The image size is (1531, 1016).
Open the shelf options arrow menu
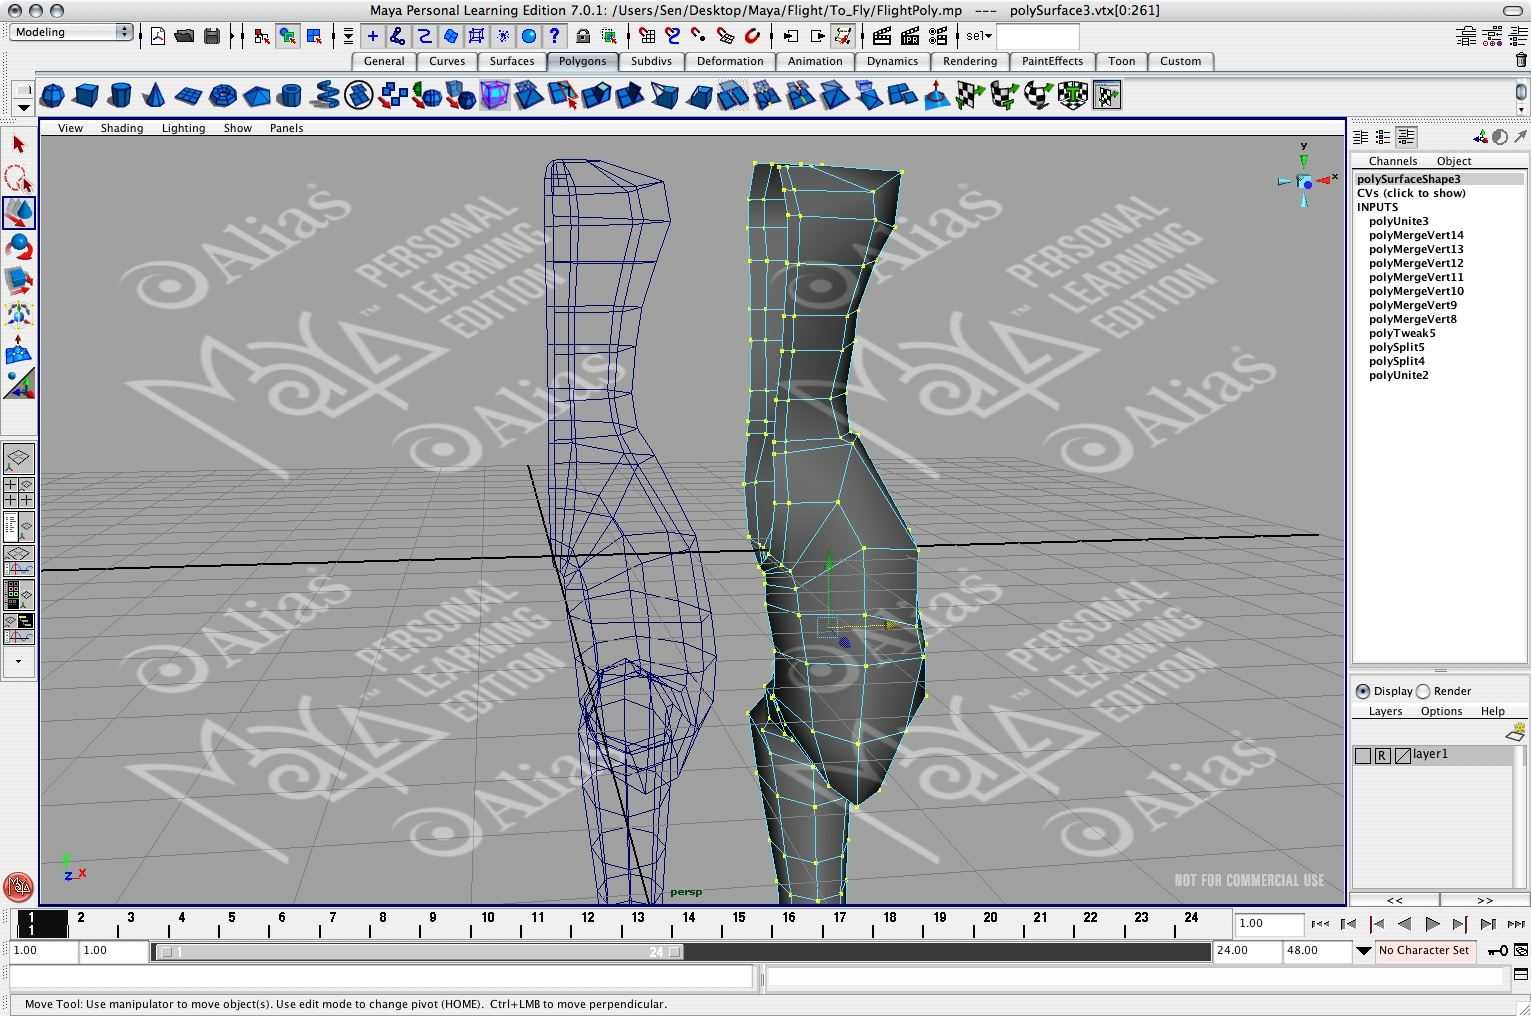(x=23, y=107)
